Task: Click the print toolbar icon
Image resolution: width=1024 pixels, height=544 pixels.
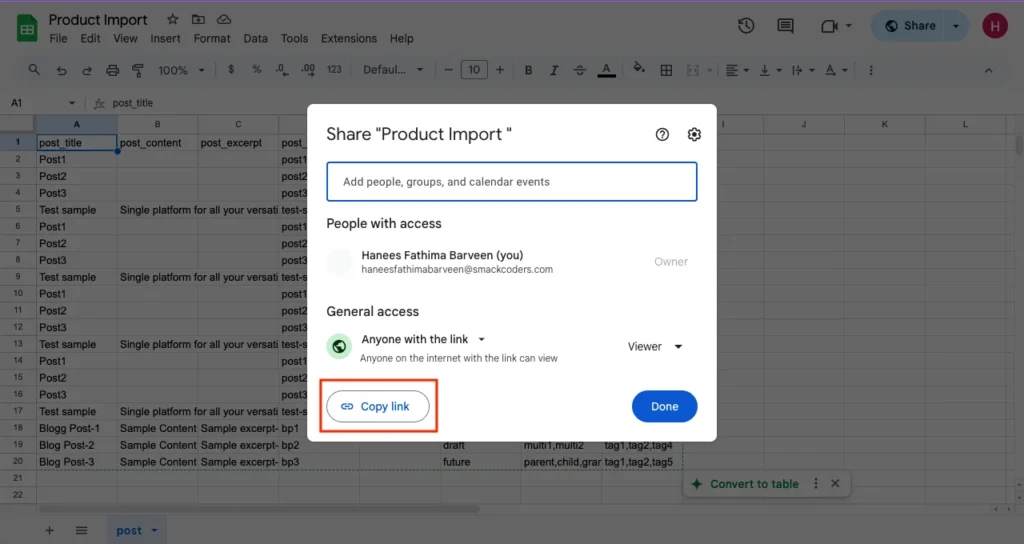Action: click(113, 71)
